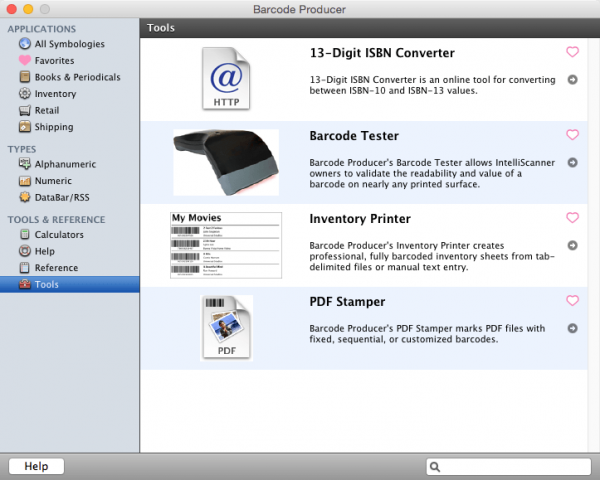Screen dimensions: 600x480
Task: Click the HTTP document thumbnail
Action: pyautogui.click(x=226, y=79)
